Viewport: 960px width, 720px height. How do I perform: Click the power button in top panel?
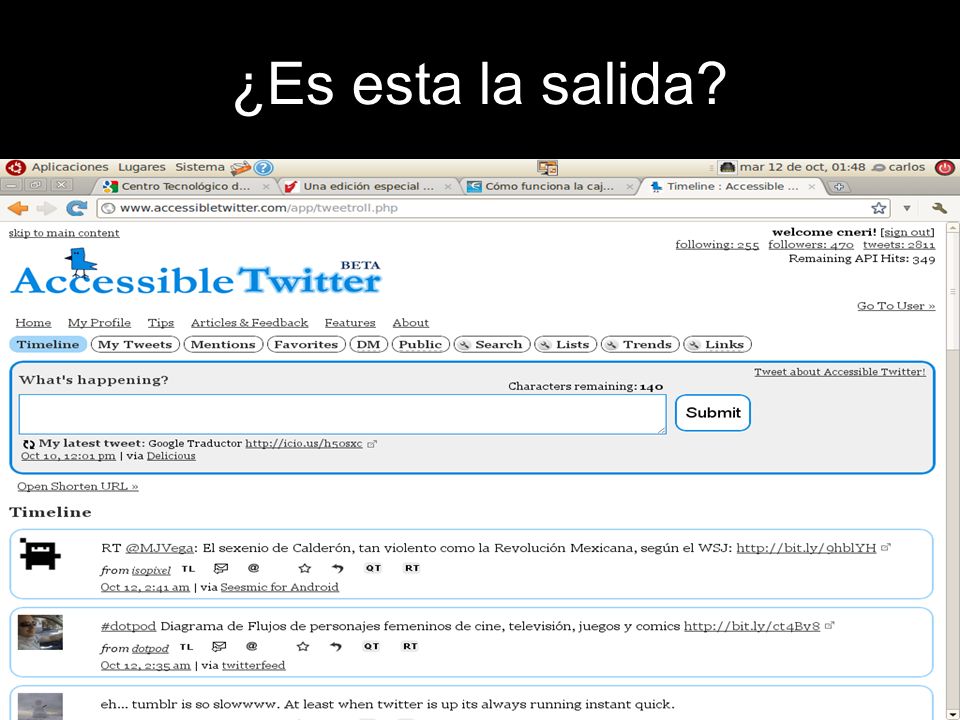click(x=944, y=167)
